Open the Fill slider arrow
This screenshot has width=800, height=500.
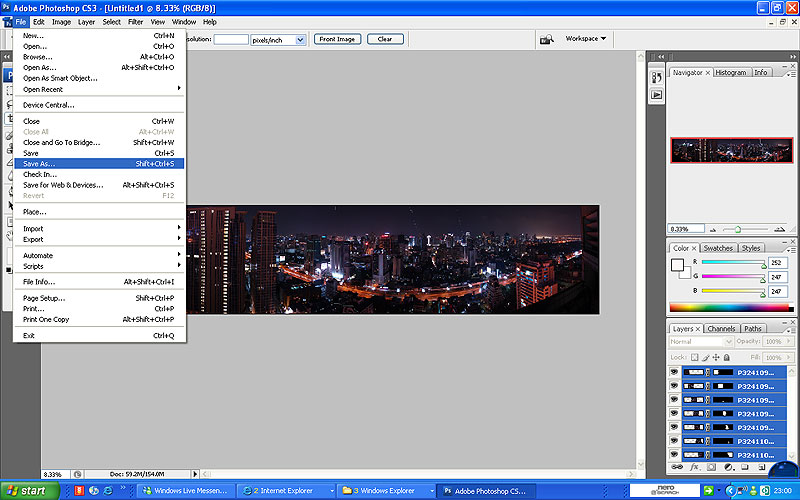pos(789,358)
